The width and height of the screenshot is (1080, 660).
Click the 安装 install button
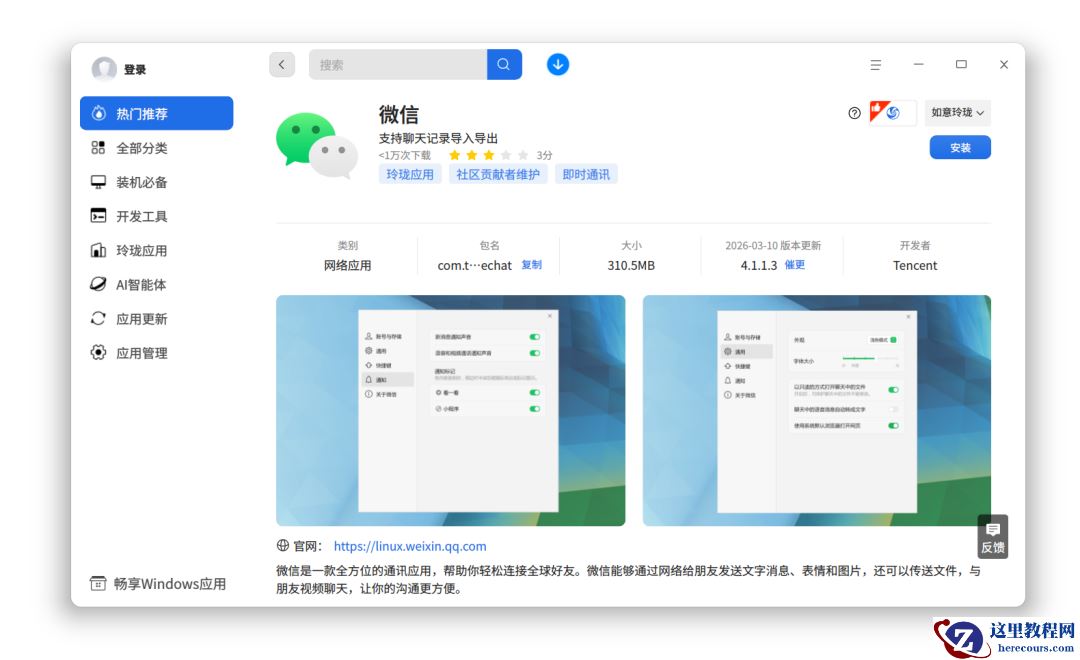[x=959, y=147]
